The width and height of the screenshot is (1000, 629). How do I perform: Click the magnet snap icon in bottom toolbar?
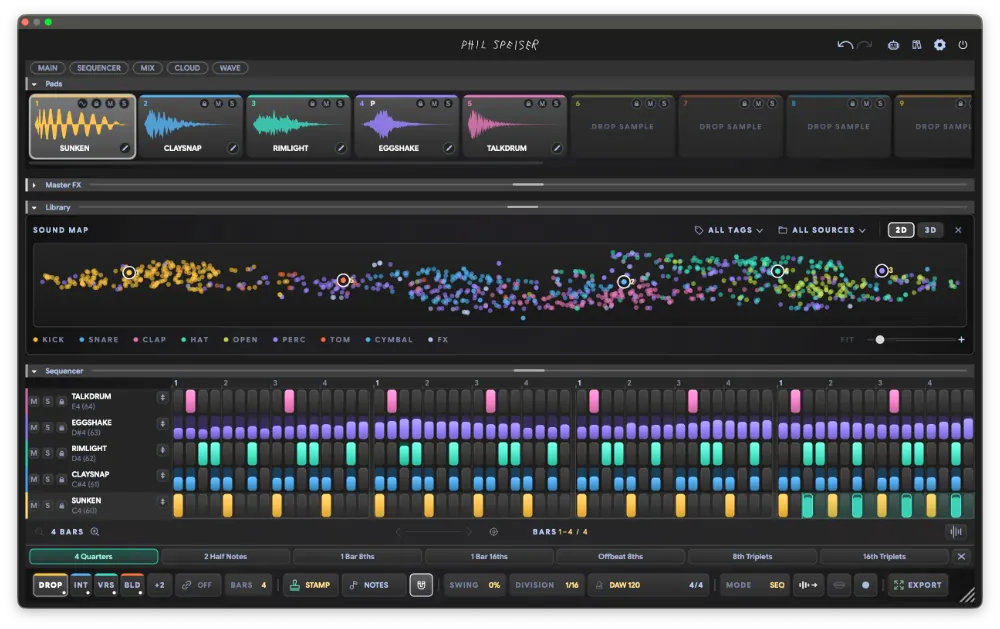[x=421, y=585]
